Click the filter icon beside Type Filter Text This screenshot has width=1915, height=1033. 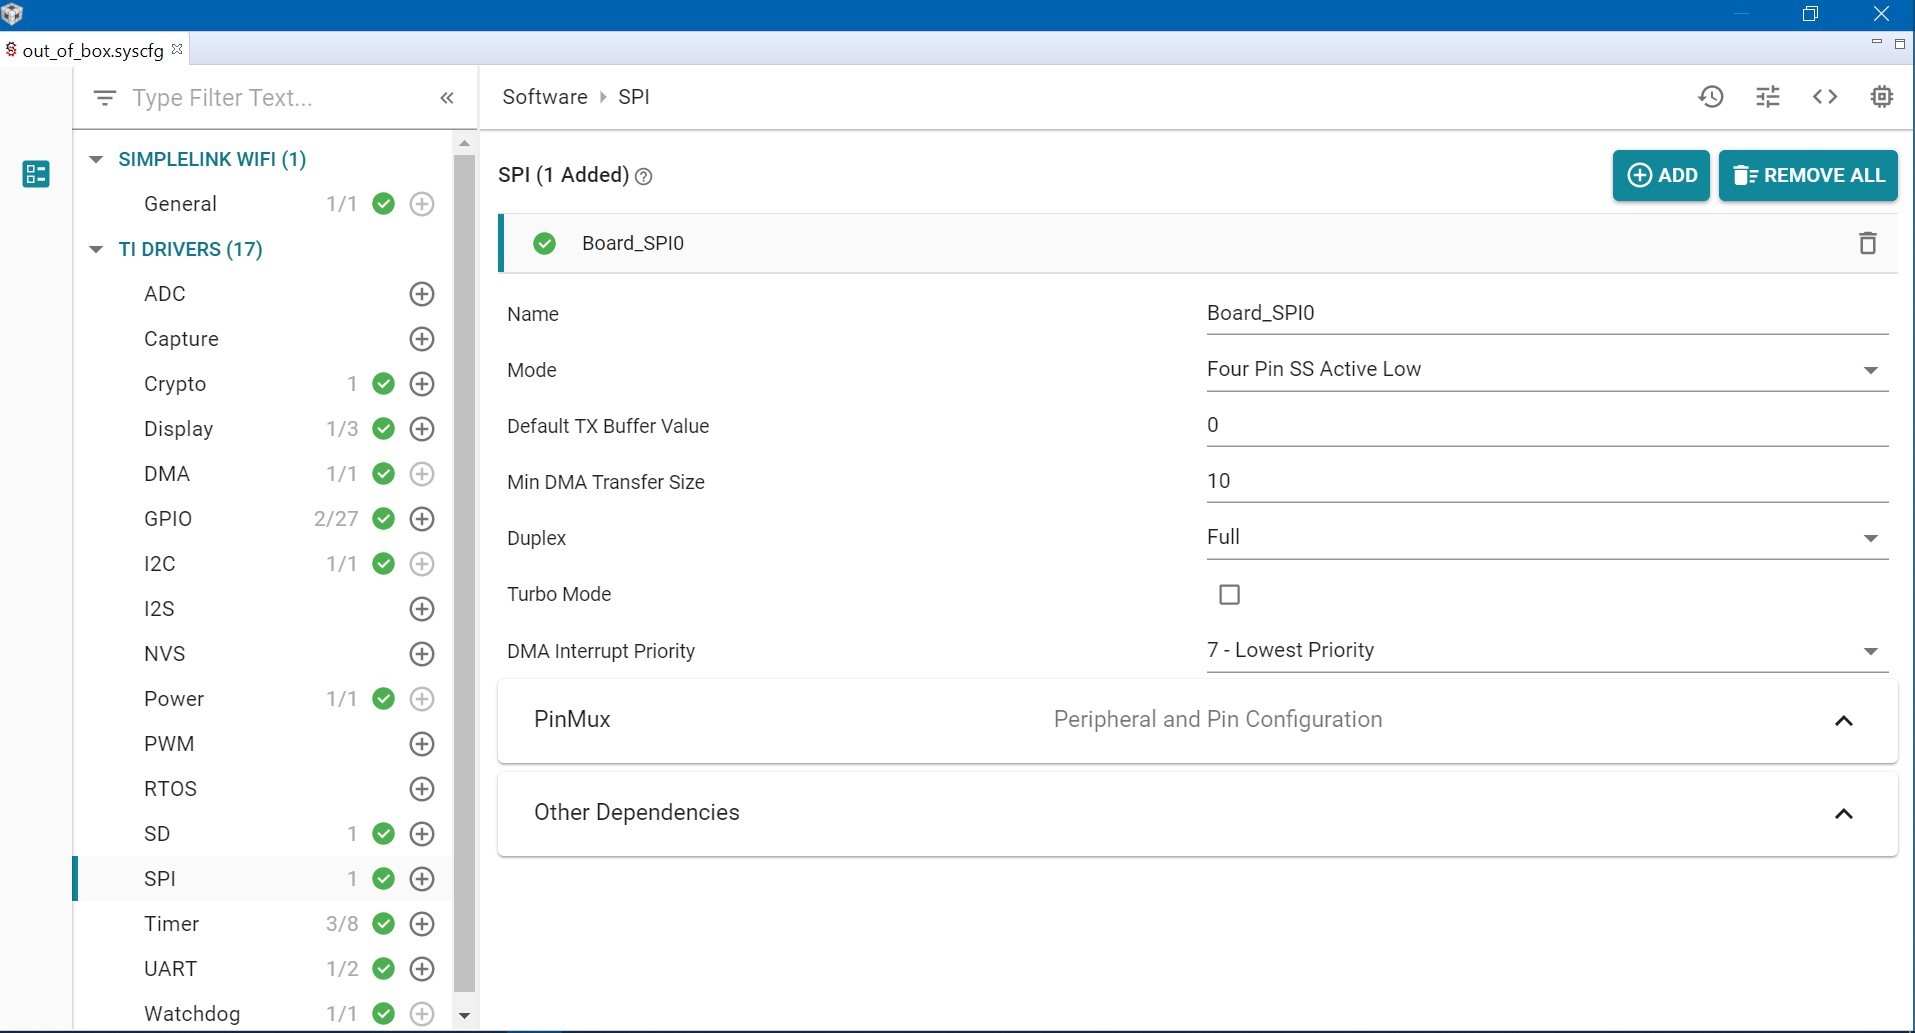(104, 98)
